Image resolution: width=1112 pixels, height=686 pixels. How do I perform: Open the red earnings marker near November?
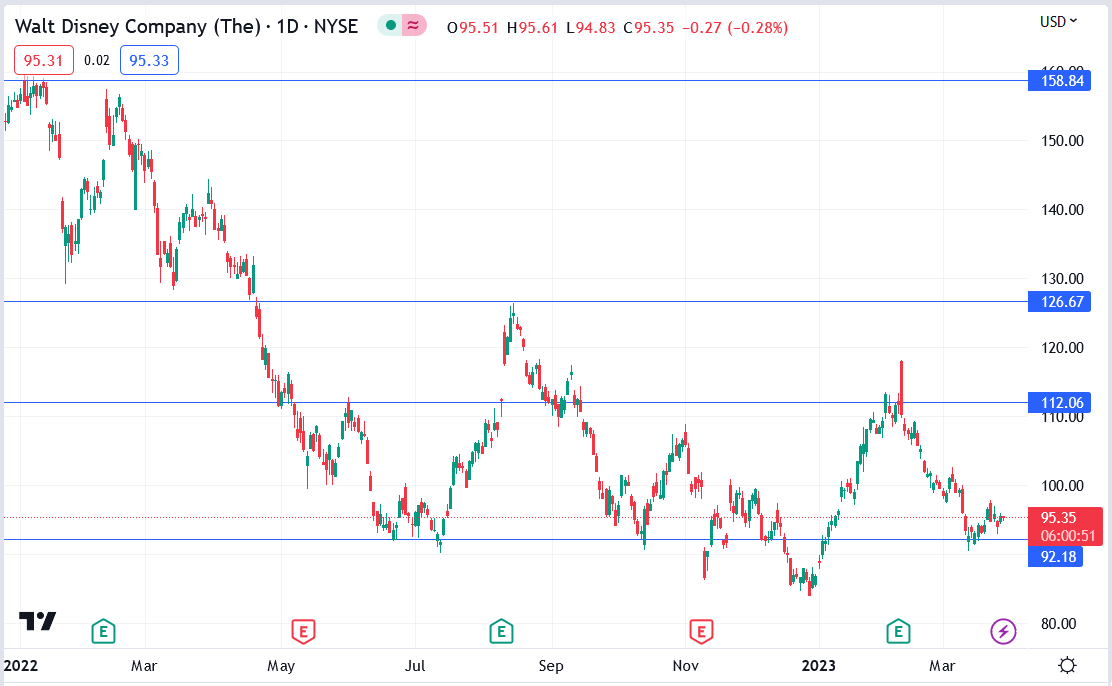tap(701, 631)
